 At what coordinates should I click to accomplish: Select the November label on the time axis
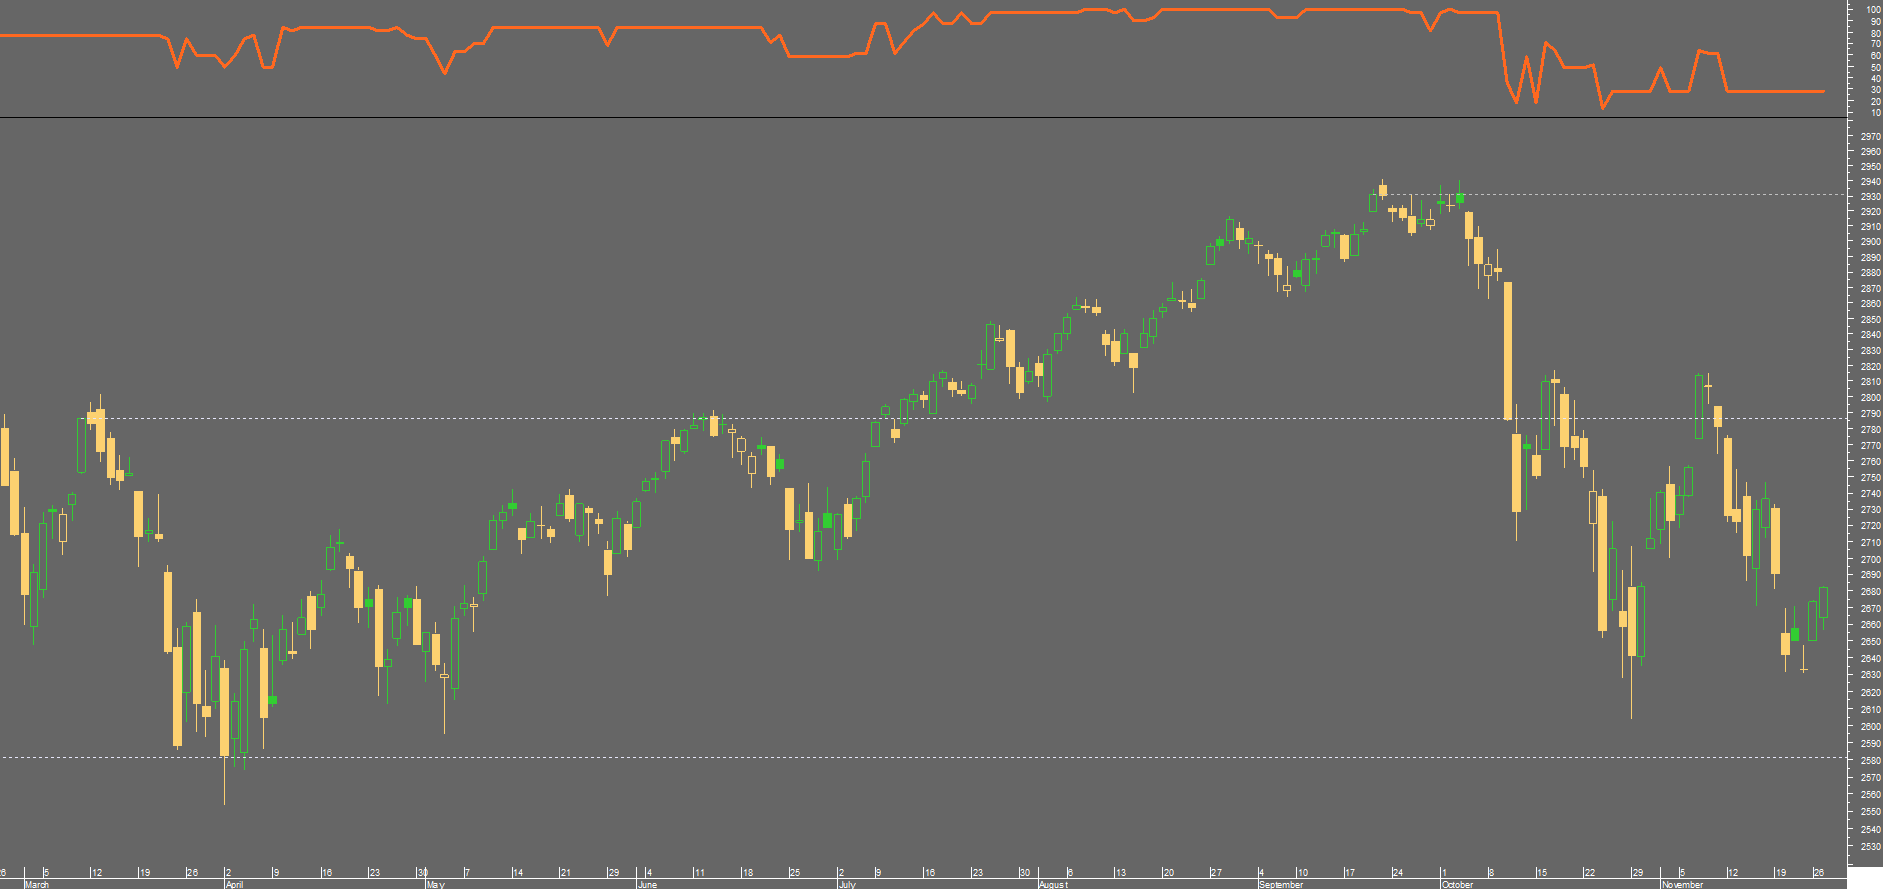(x=1682, y=884)
